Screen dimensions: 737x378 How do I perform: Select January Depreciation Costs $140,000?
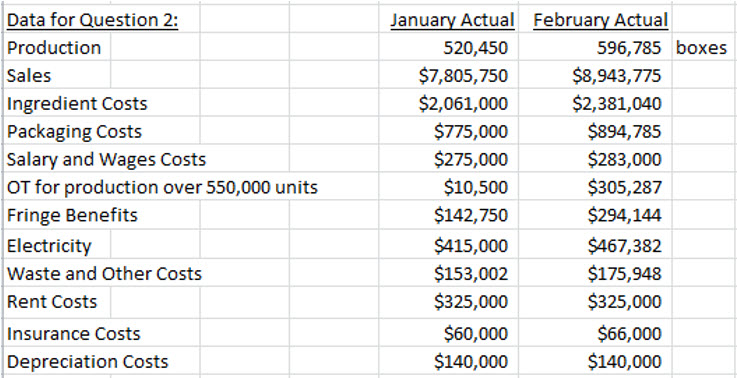click(471, 362)
